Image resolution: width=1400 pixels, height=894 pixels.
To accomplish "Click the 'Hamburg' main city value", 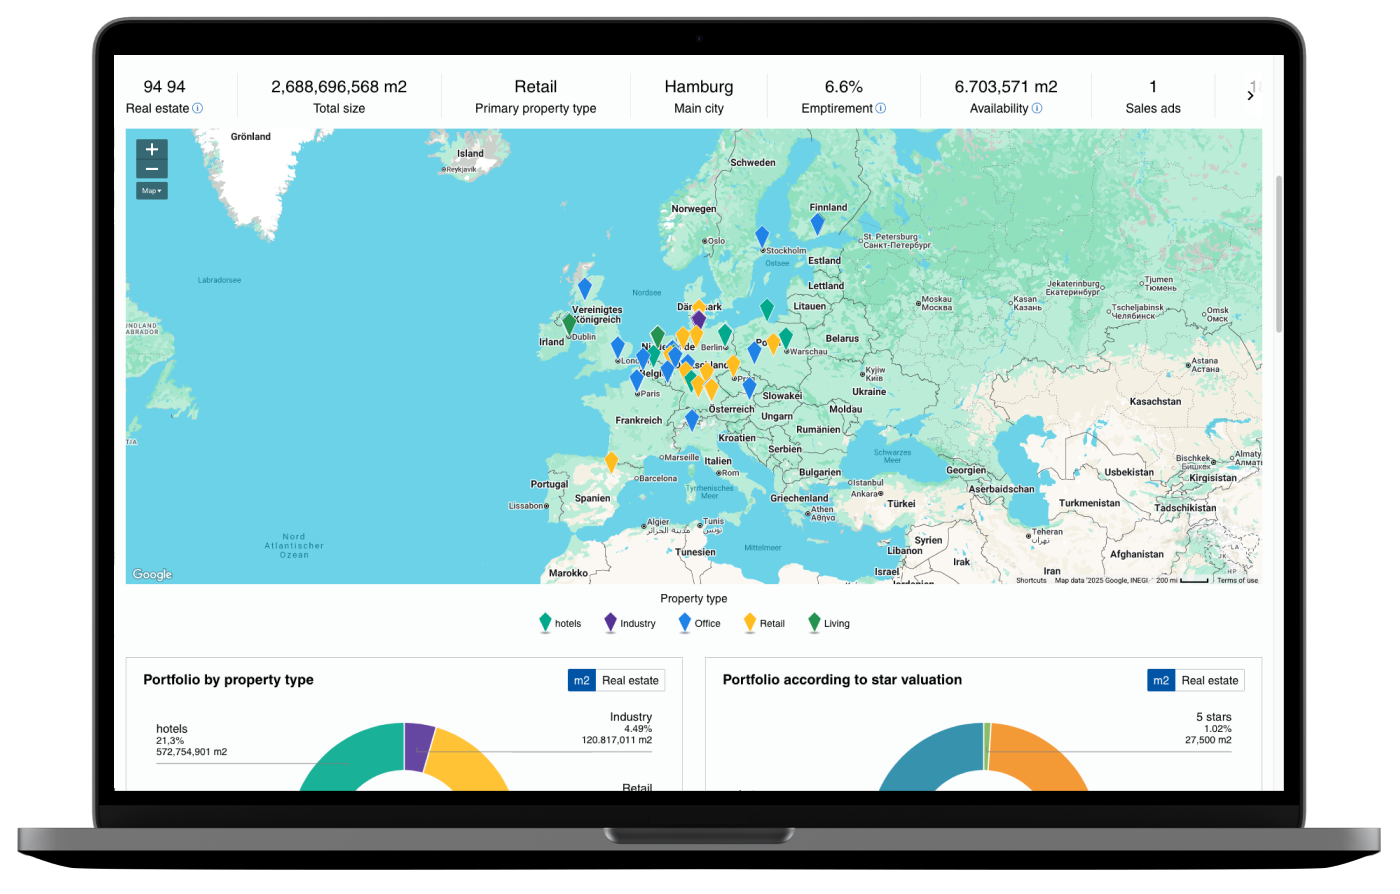I will click(x=699, y=87).
